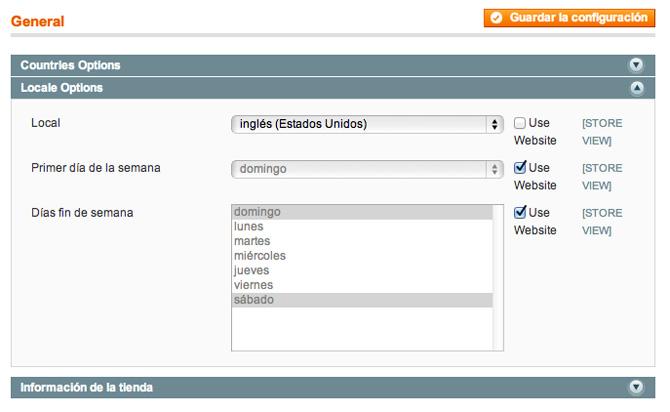
Task: Enable Use Website checkbox for Local
Action: coord(520,123)
